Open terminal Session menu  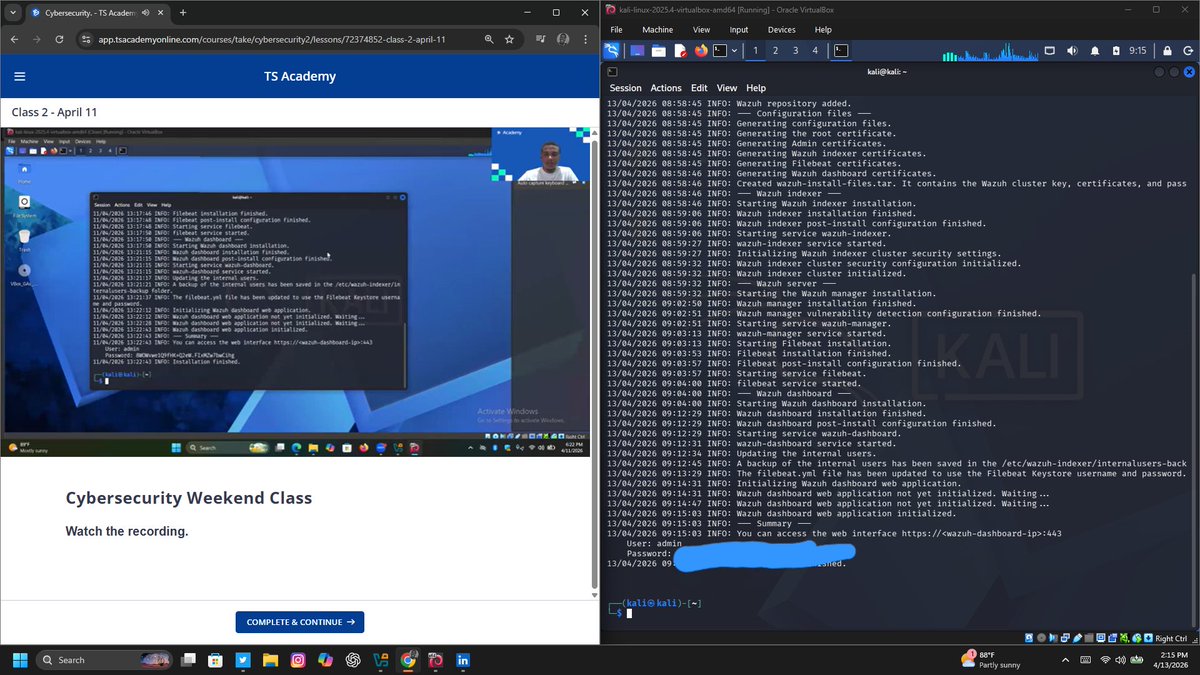pos(626,88)
